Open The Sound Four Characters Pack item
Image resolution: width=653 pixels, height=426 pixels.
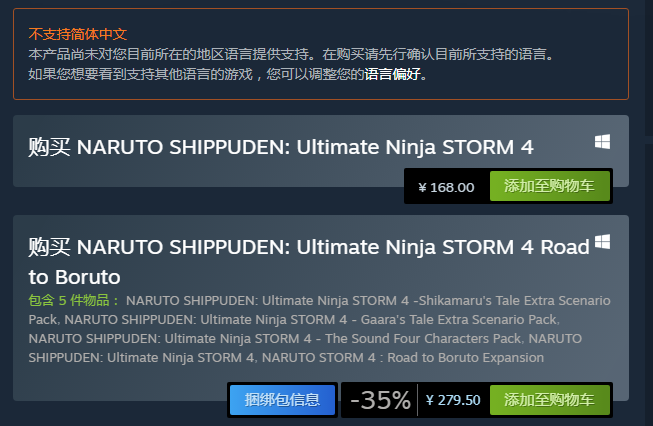pyautogui.click(x=275, y=339)
